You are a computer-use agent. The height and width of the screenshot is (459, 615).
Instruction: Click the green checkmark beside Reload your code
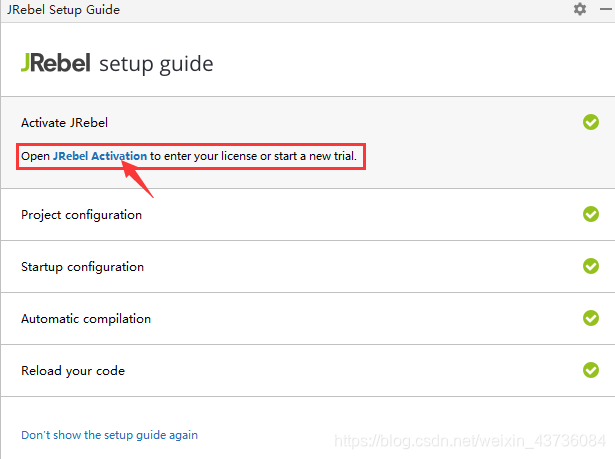pyautogui.click(x=591, y=370)
